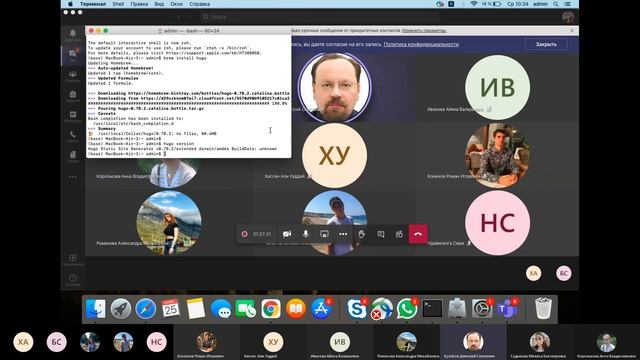Mute the microphone in the meeting toolbar
This screenshot has width=640, height=360.
point(306,234)
